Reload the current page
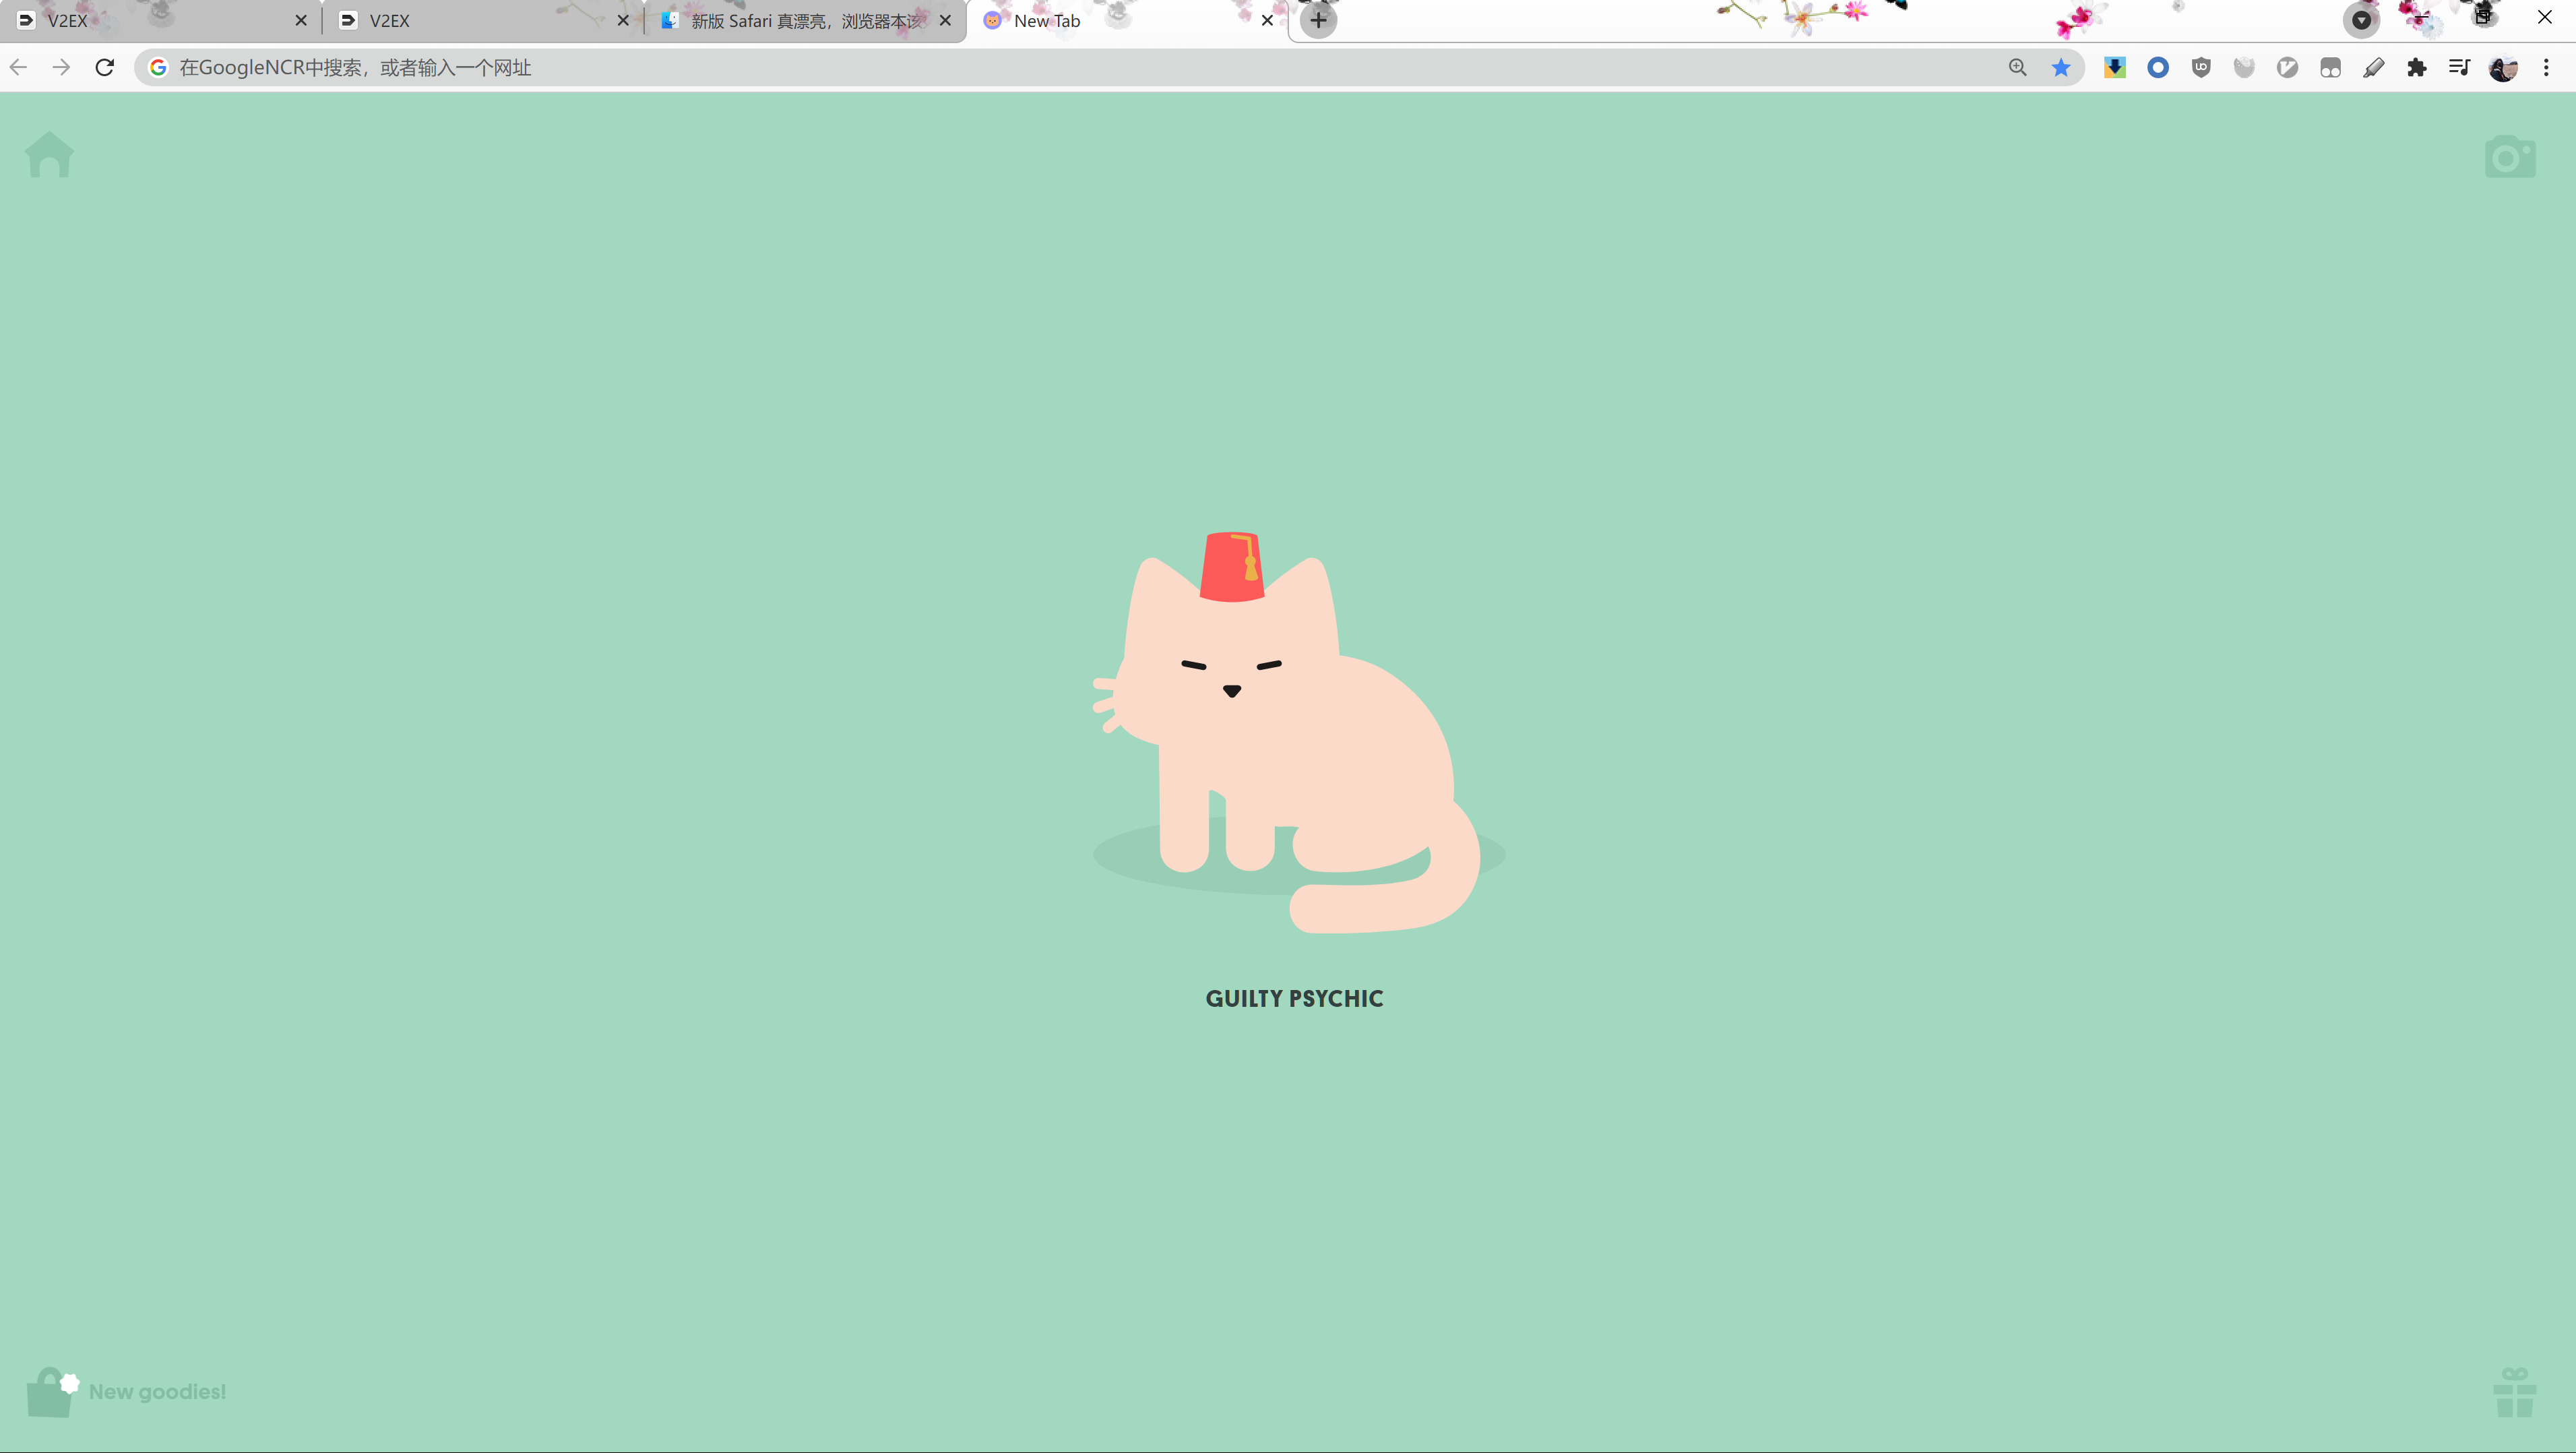The height and width of the screenshot is (1453, 2576). click(105, 67)
